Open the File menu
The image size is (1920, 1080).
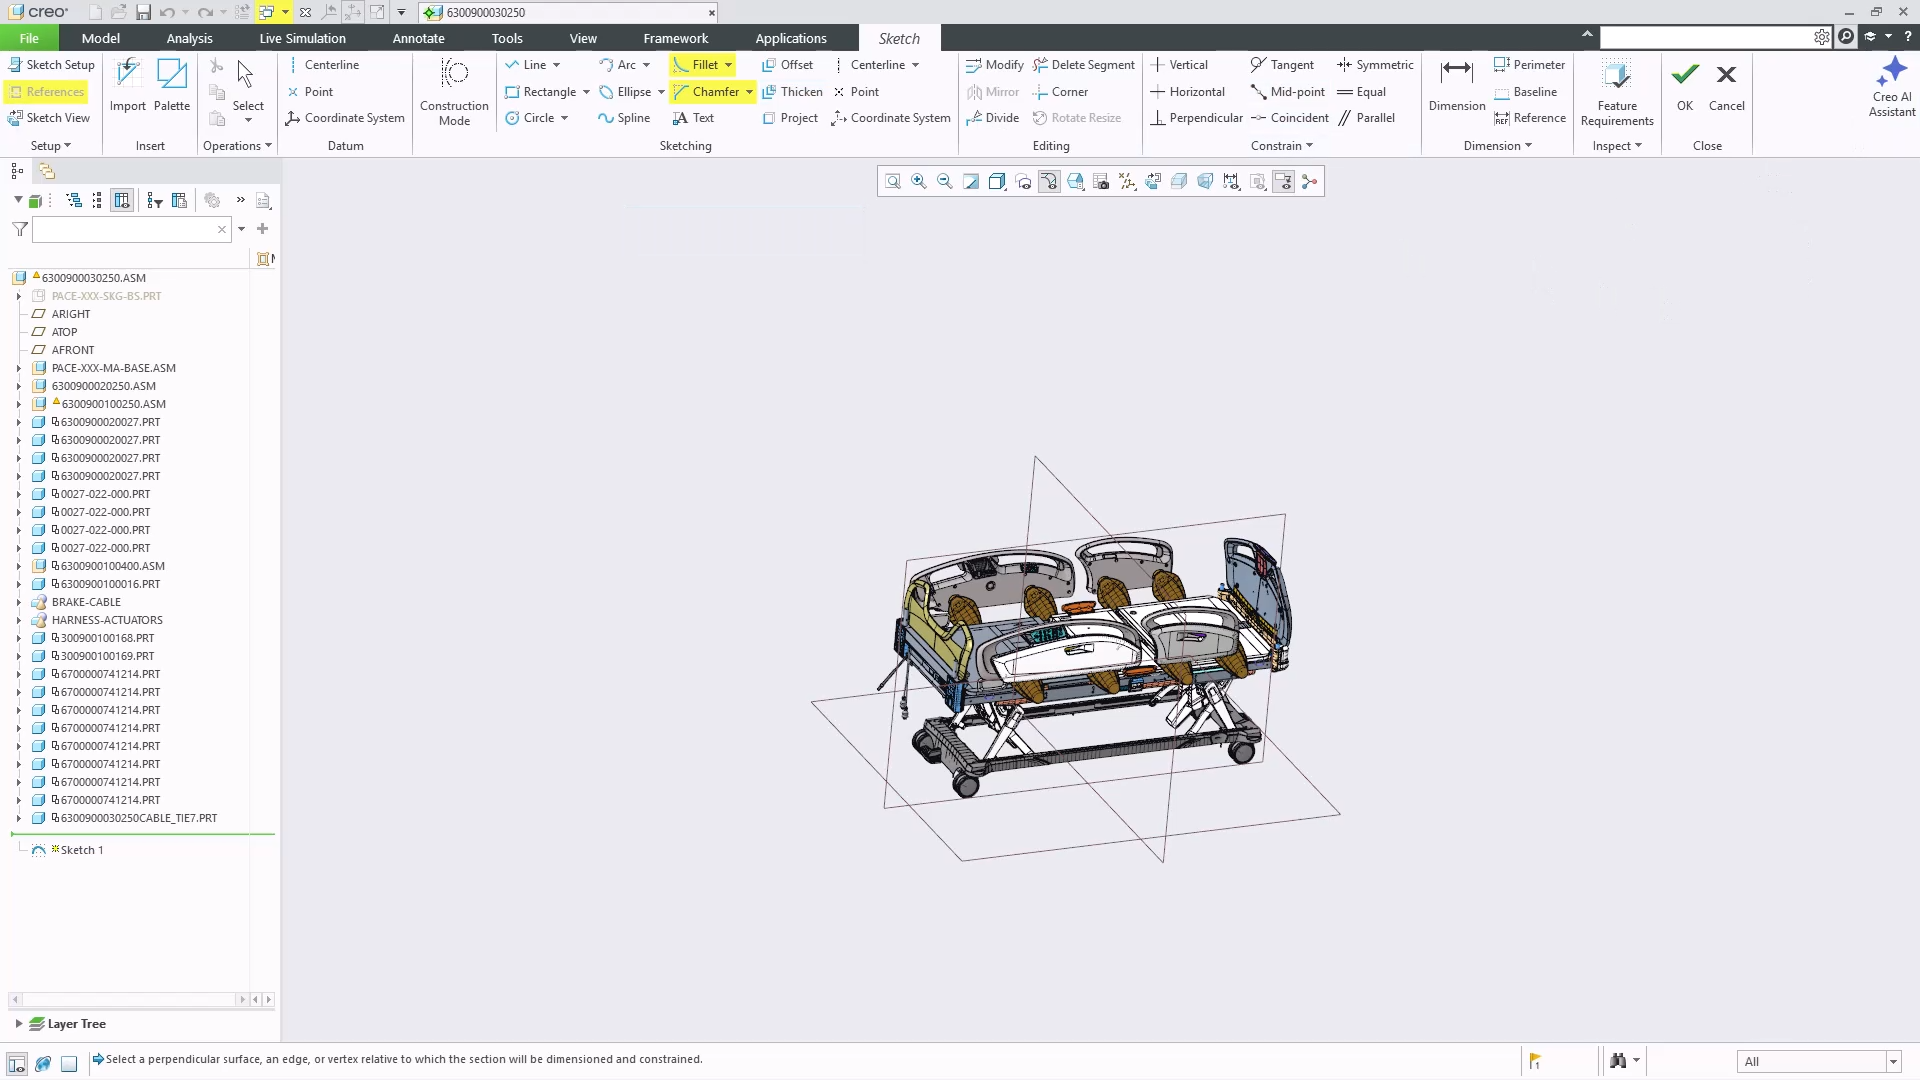click(29, 38)
